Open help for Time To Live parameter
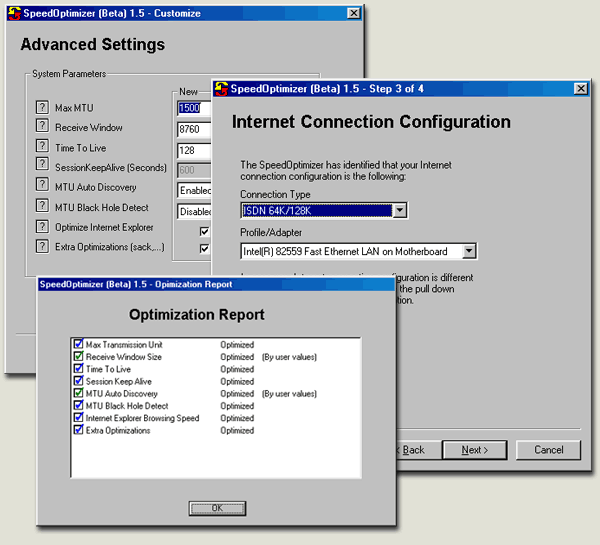The image size is (600, 545). [42, 146]
